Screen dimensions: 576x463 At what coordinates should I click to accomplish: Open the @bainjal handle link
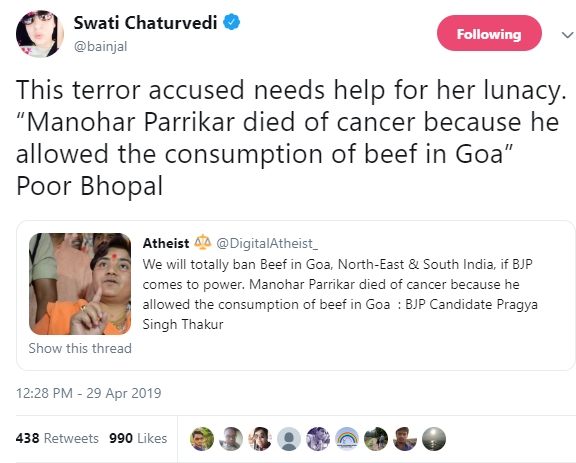click(x=100, y=46)
